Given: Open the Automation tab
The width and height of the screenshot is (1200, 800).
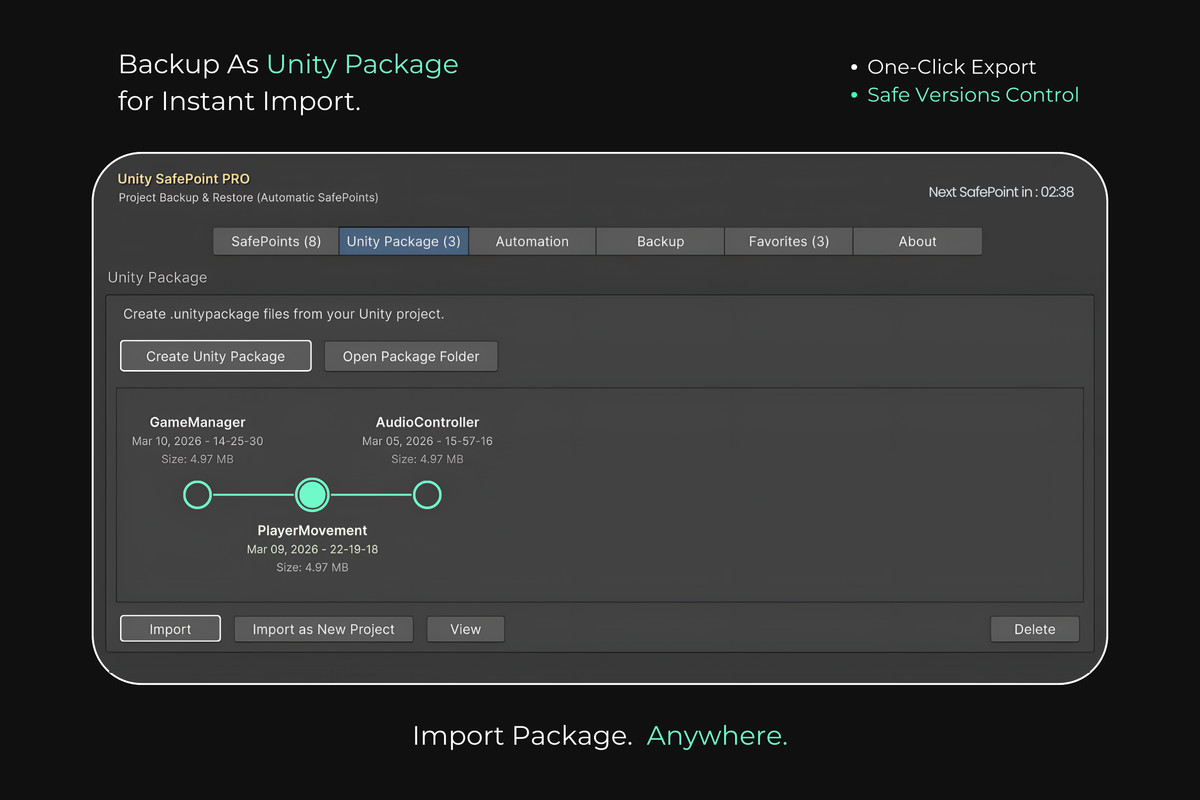Looking at the screenshot, I should [532, 241].
